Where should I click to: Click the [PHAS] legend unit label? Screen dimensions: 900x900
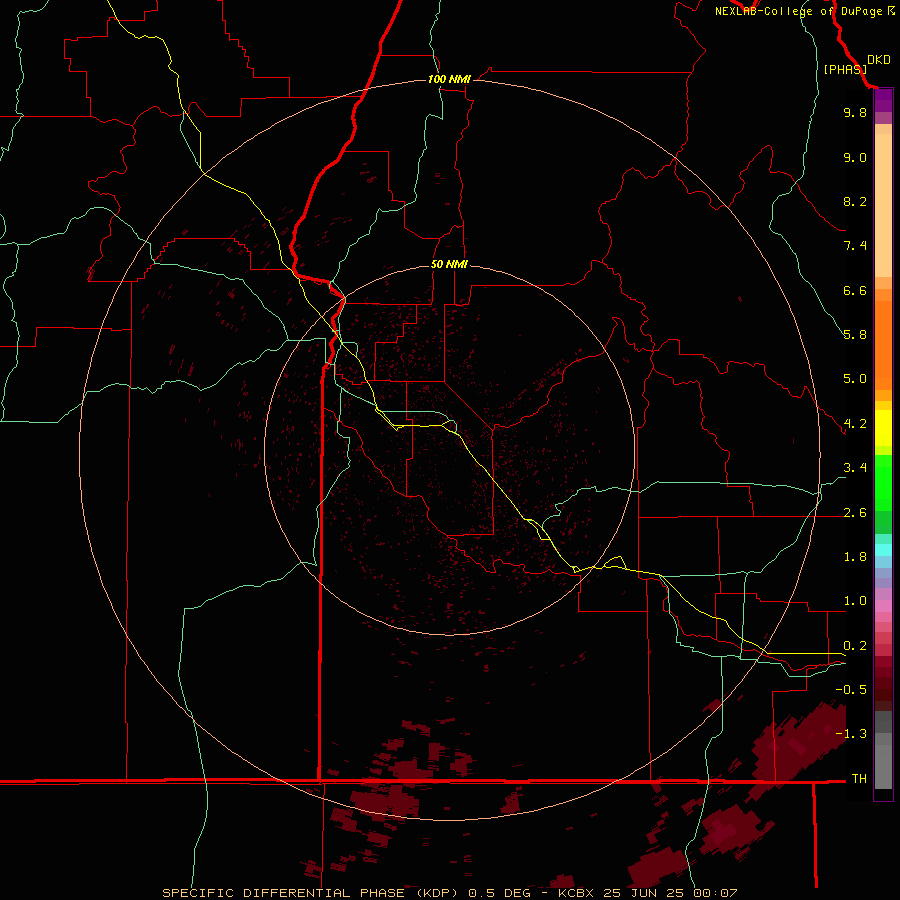(x=845, y=70)
